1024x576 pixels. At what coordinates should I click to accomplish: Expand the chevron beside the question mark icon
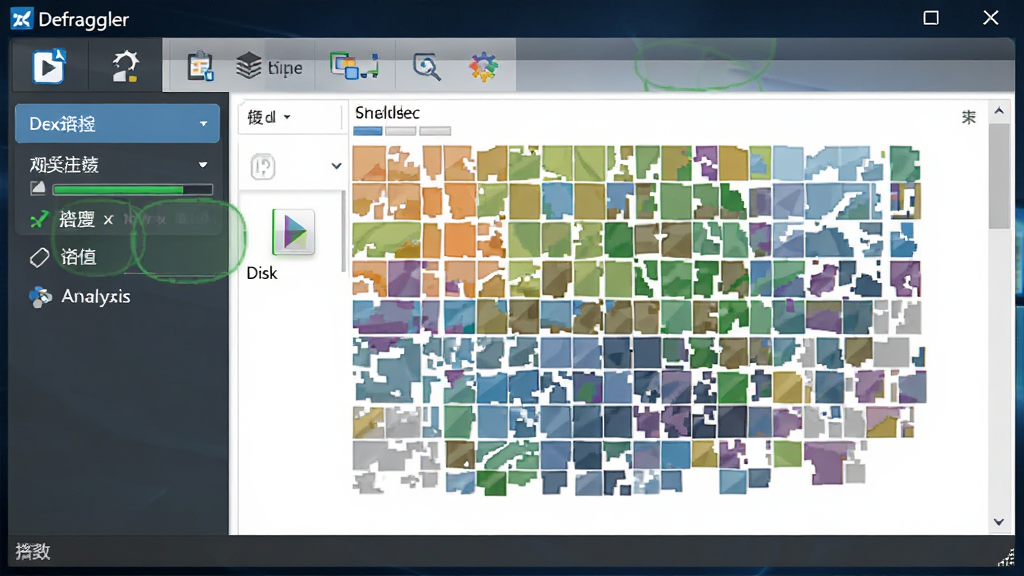point(336,166)
